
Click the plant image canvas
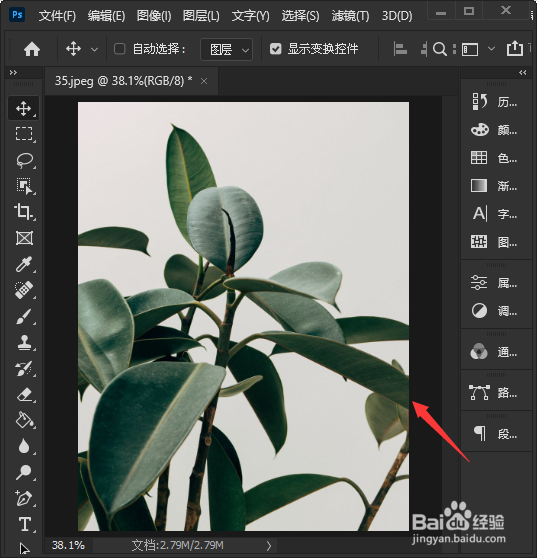(243, 316)
